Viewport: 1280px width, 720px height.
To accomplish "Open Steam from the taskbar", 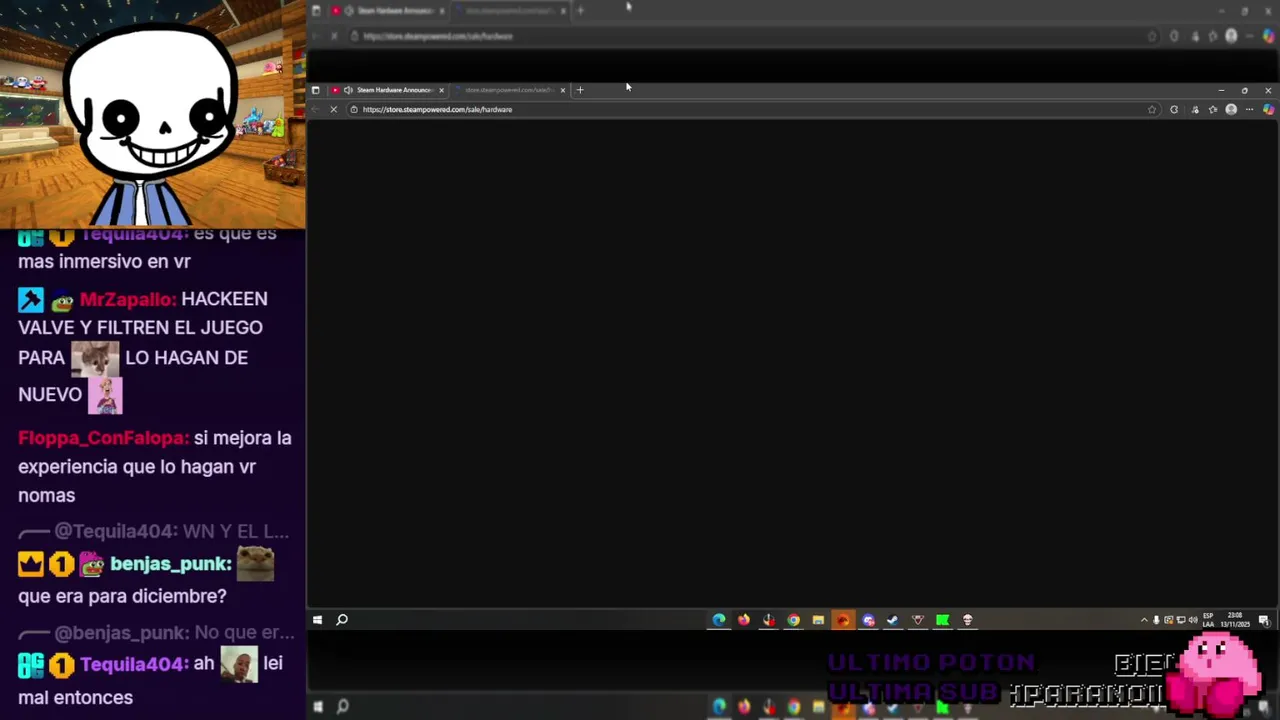I will (x=892, y=620).
